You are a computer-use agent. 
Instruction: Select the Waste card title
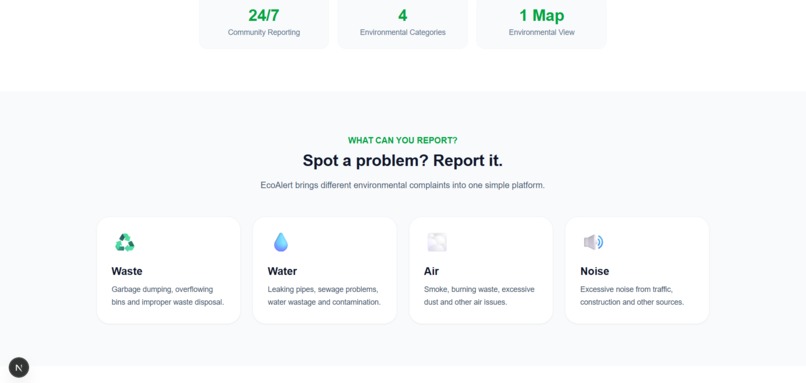127,271
